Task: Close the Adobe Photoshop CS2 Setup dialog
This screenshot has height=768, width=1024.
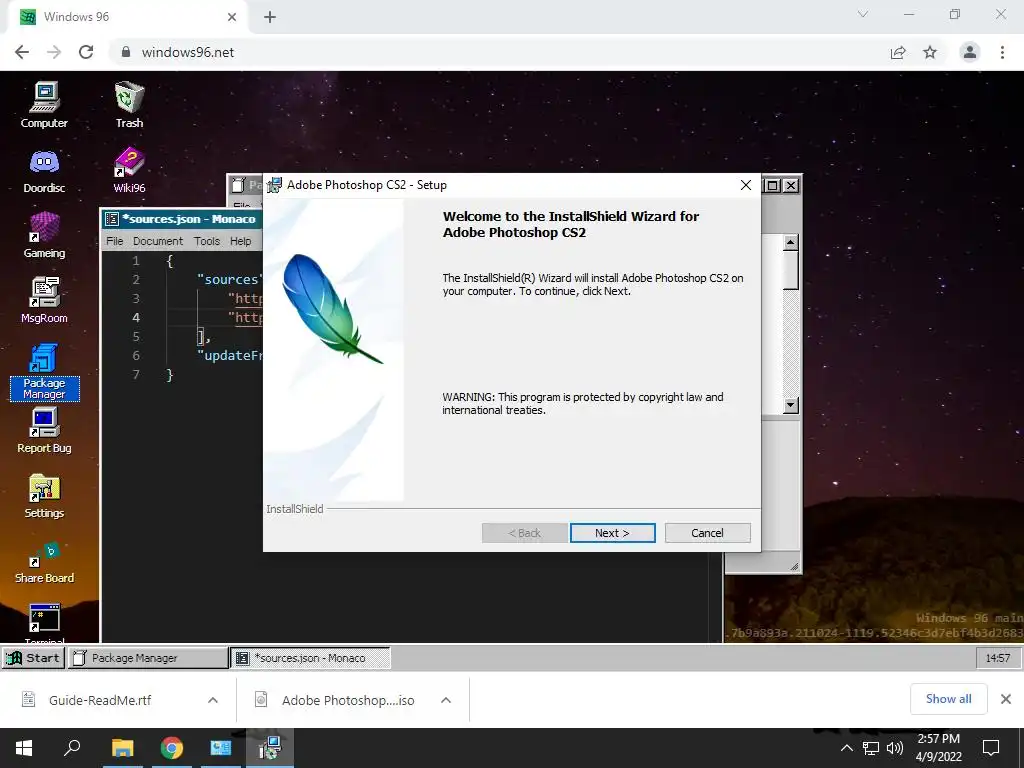Action: [x=746, y=185]
